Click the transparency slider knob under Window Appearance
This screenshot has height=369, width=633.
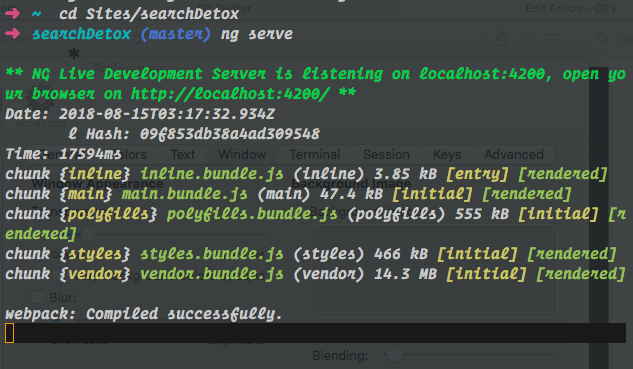pos(88,234)
